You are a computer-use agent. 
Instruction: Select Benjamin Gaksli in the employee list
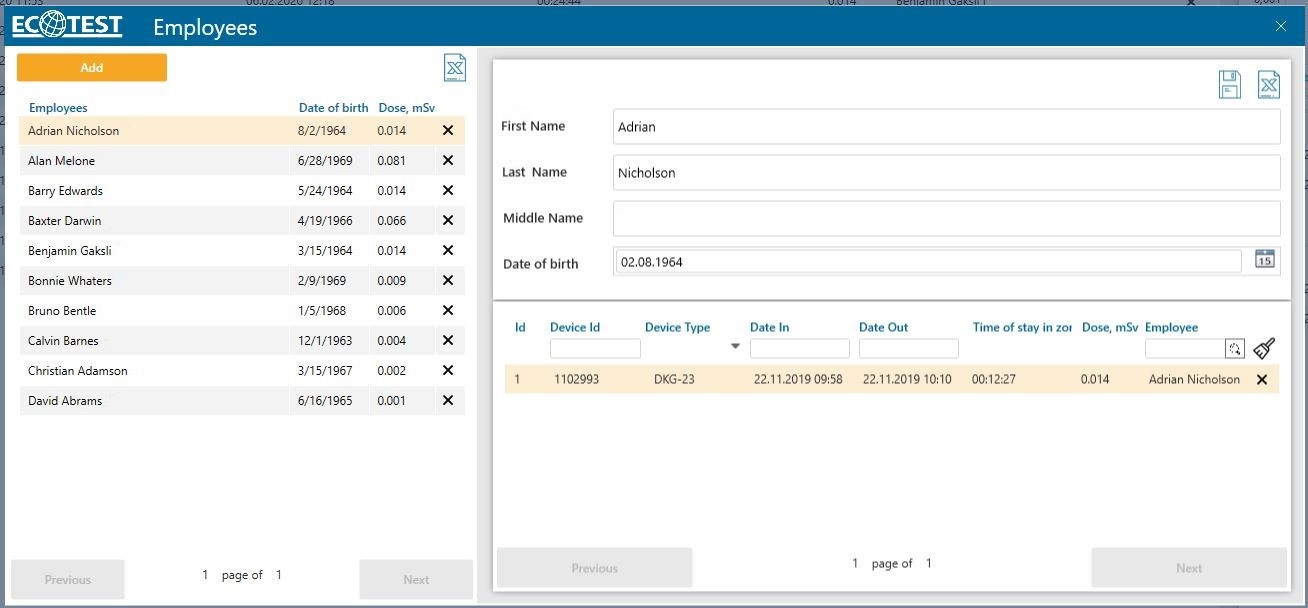click(x=70, y=251)
